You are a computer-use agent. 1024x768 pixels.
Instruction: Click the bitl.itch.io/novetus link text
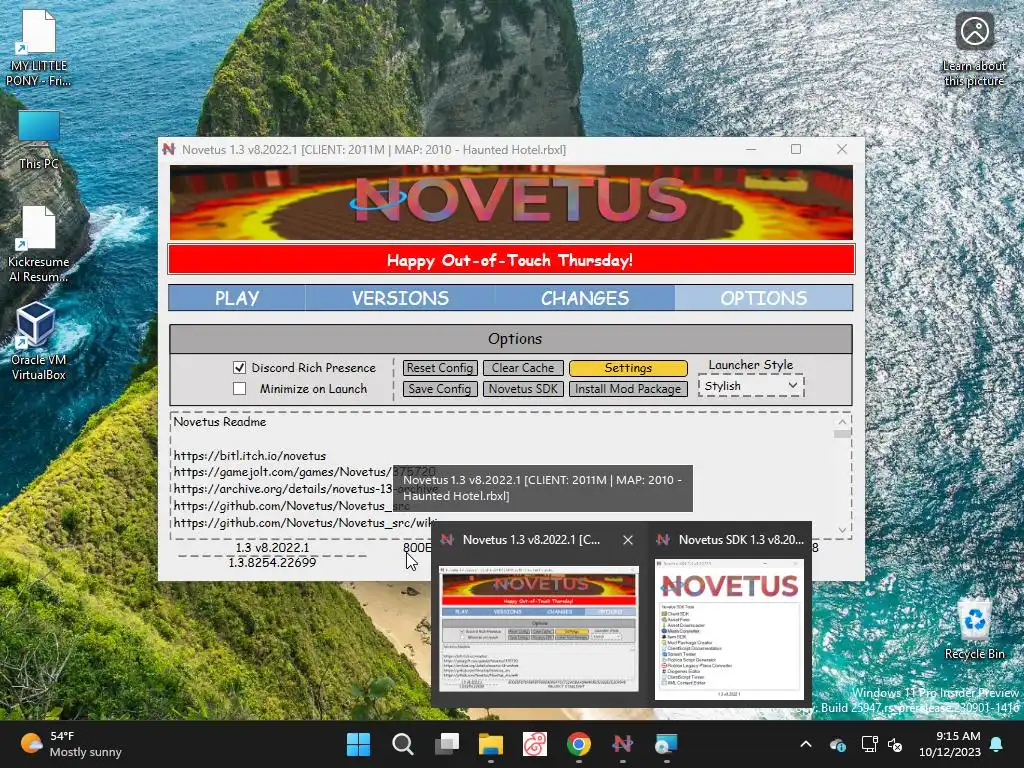[x=249, y=456]
